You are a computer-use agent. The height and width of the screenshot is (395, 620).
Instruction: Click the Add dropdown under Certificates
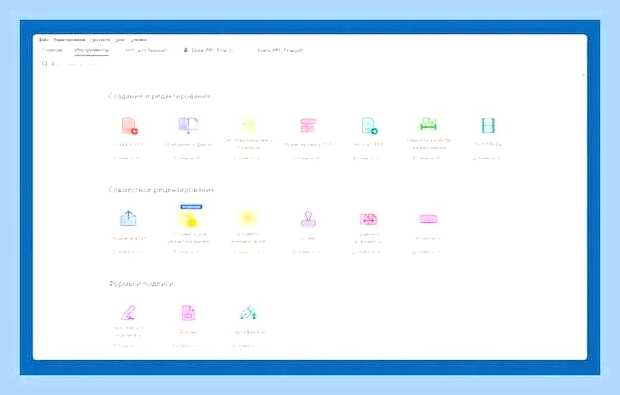(x=247, y=346)
